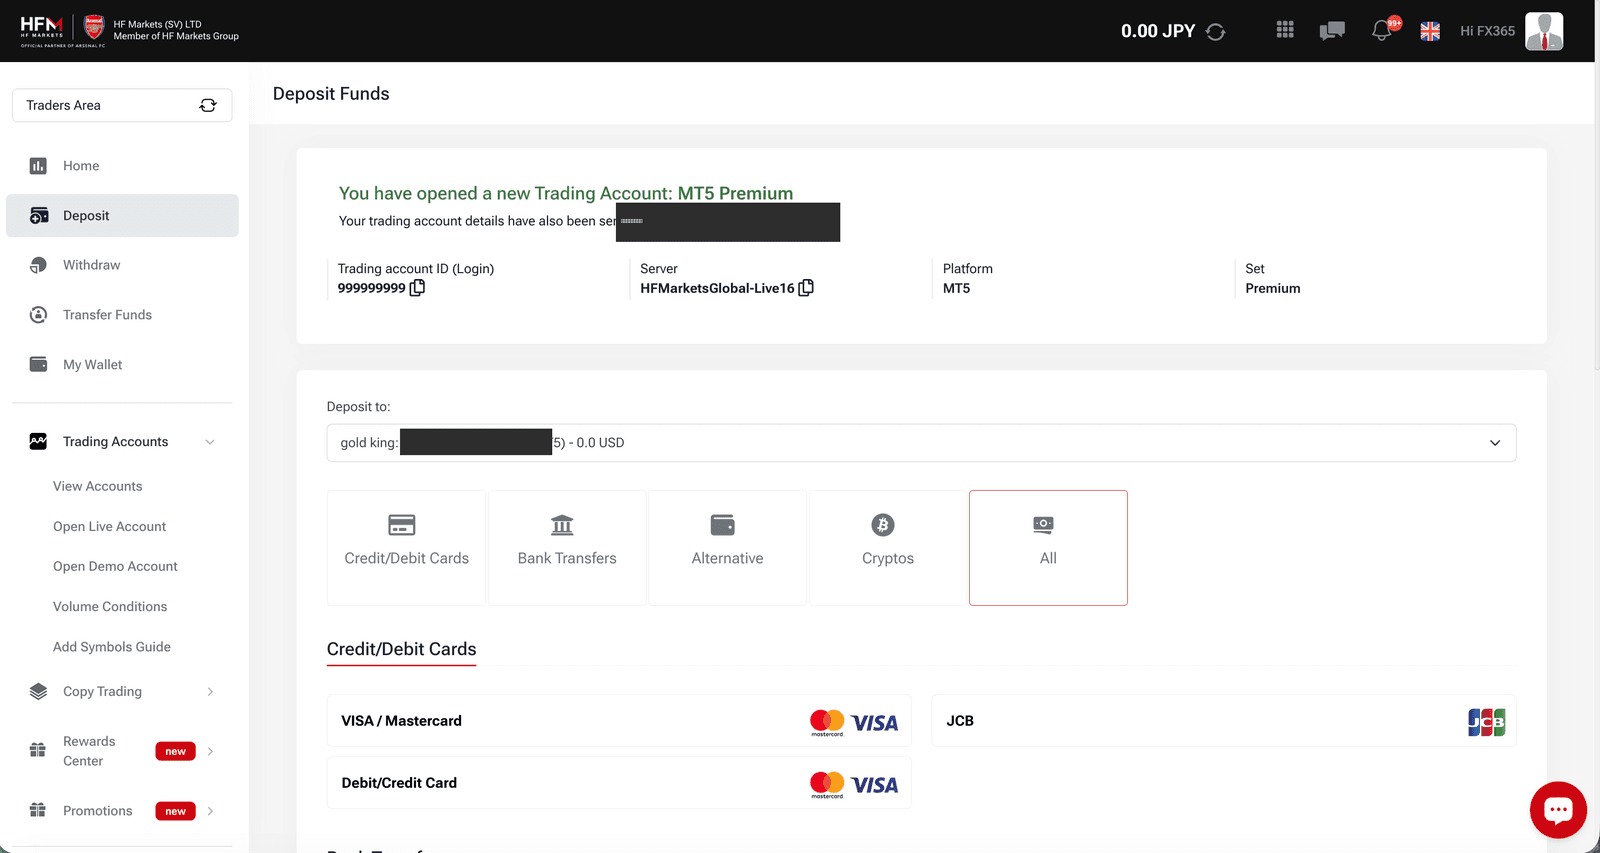This screenshot has width=1600, height=853.
Task: Open the notifications bell
Action: click(x=1383, y=30)
